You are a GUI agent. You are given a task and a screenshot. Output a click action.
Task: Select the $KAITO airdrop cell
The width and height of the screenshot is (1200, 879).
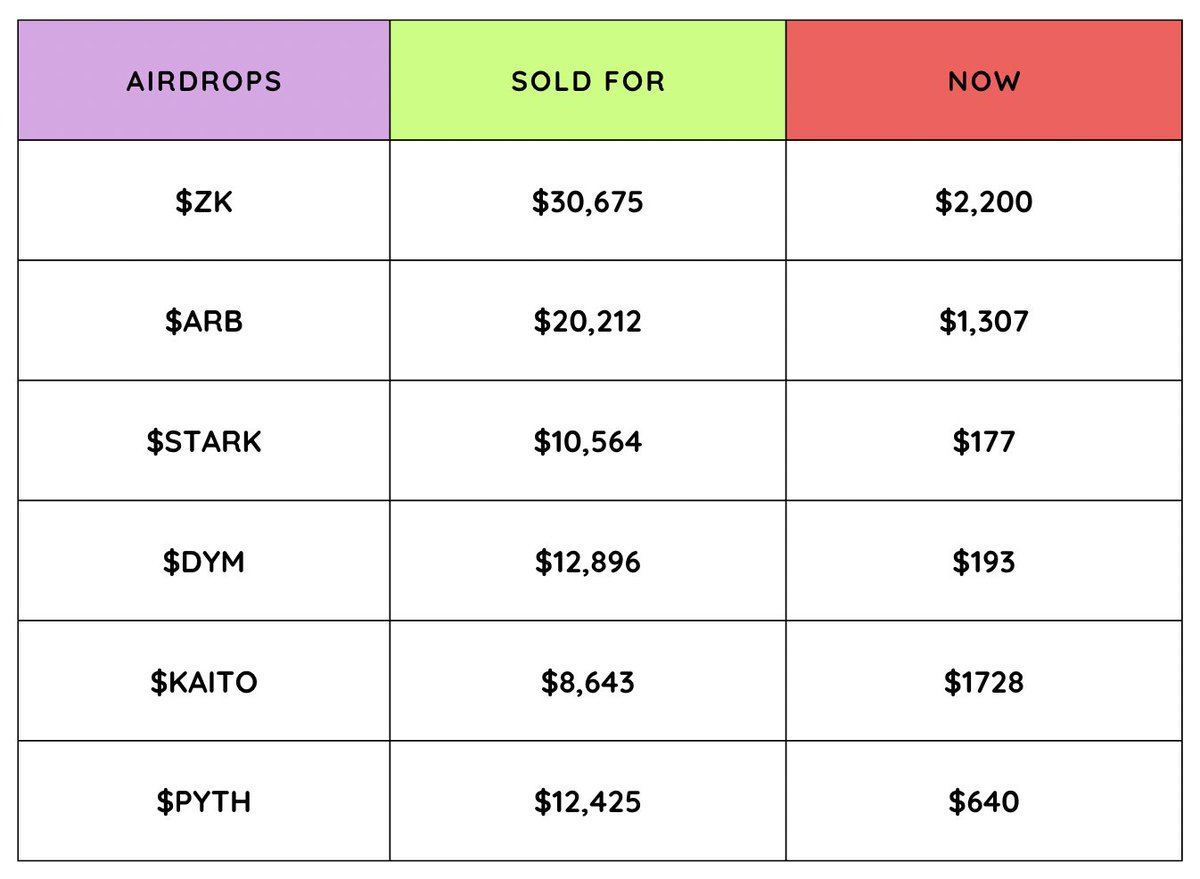[x=204, y=682]
